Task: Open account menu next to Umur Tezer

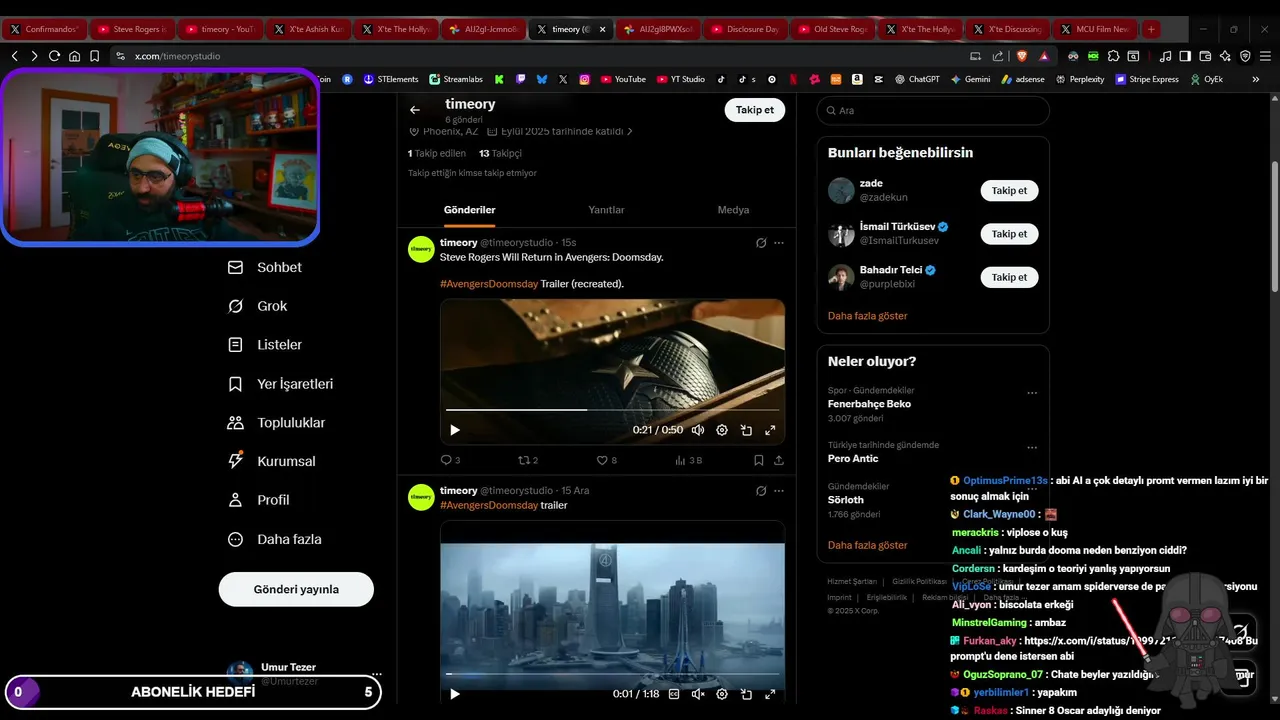Action: pyautogui.click(x=377, y=674)
